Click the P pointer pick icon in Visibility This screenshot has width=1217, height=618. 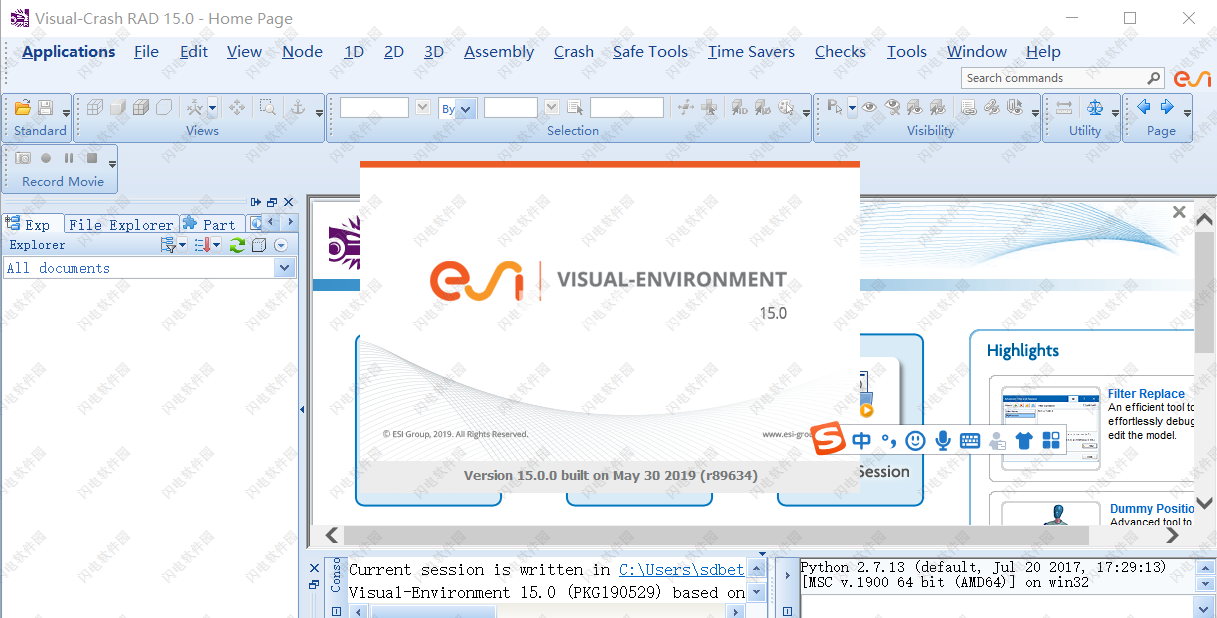point(836,107)
